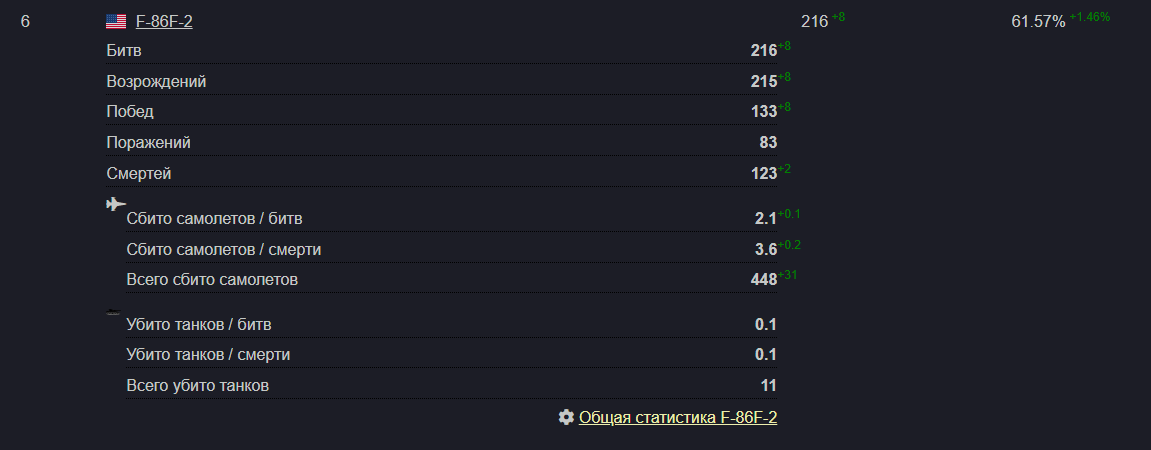Click Убито танков / битв row

click(x=451, y=324)
